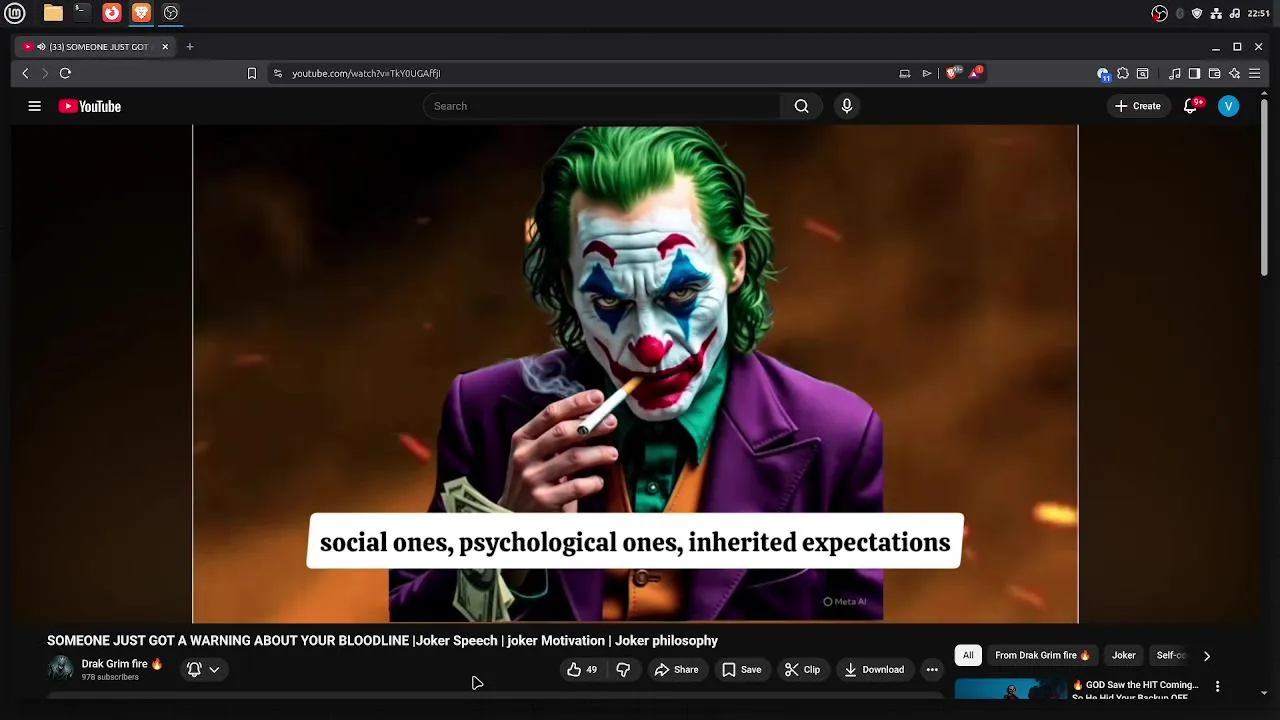This screenshot has width=1280, height=720.
Task: Save the video to a playlist
Action: point(742,670)
